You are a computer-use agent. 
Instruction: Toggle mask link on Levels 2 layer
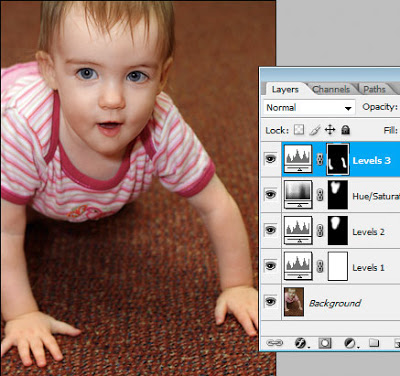[320, 230]
